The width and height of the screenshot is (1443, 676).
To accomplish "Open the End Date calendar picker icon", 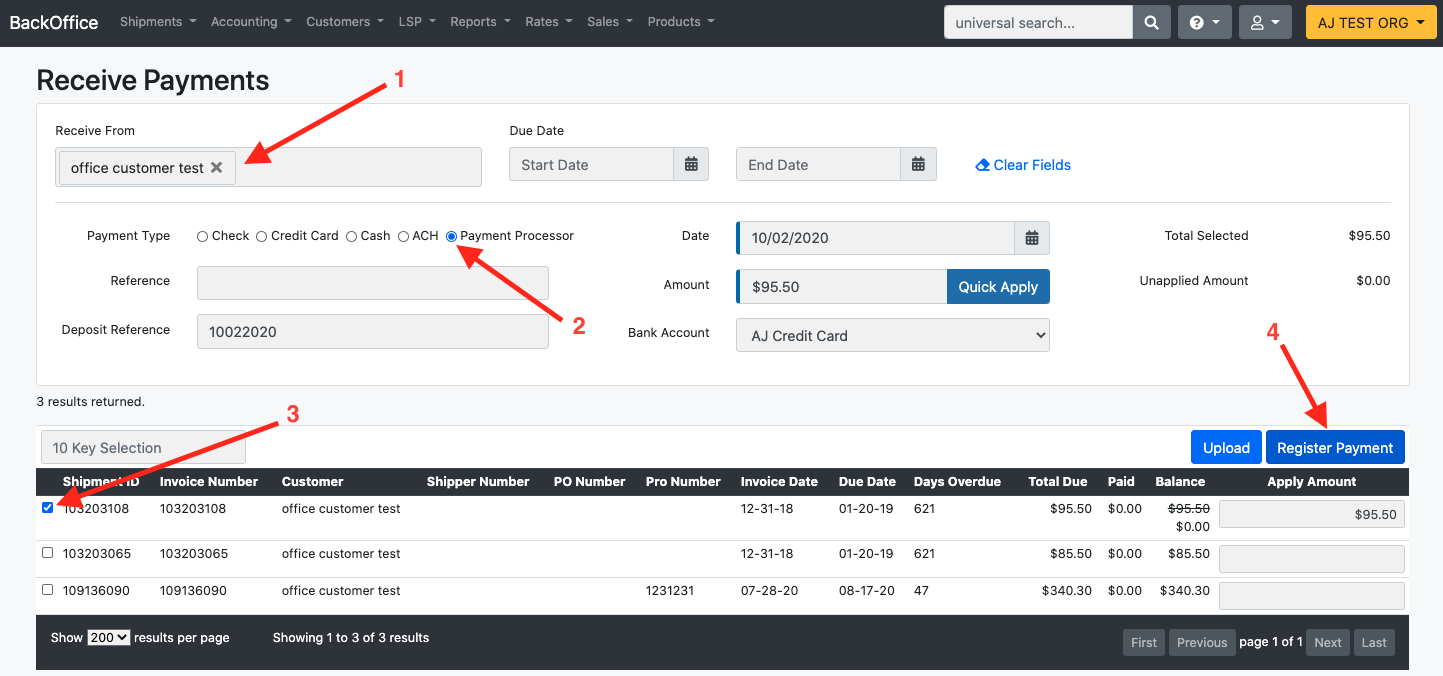I will tap(918, 164).
